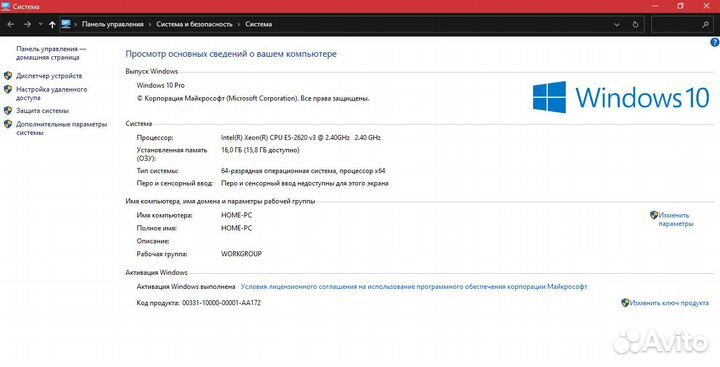
Task: Open Панель управления breadcrumb
Action: click(x=112, y=24)
